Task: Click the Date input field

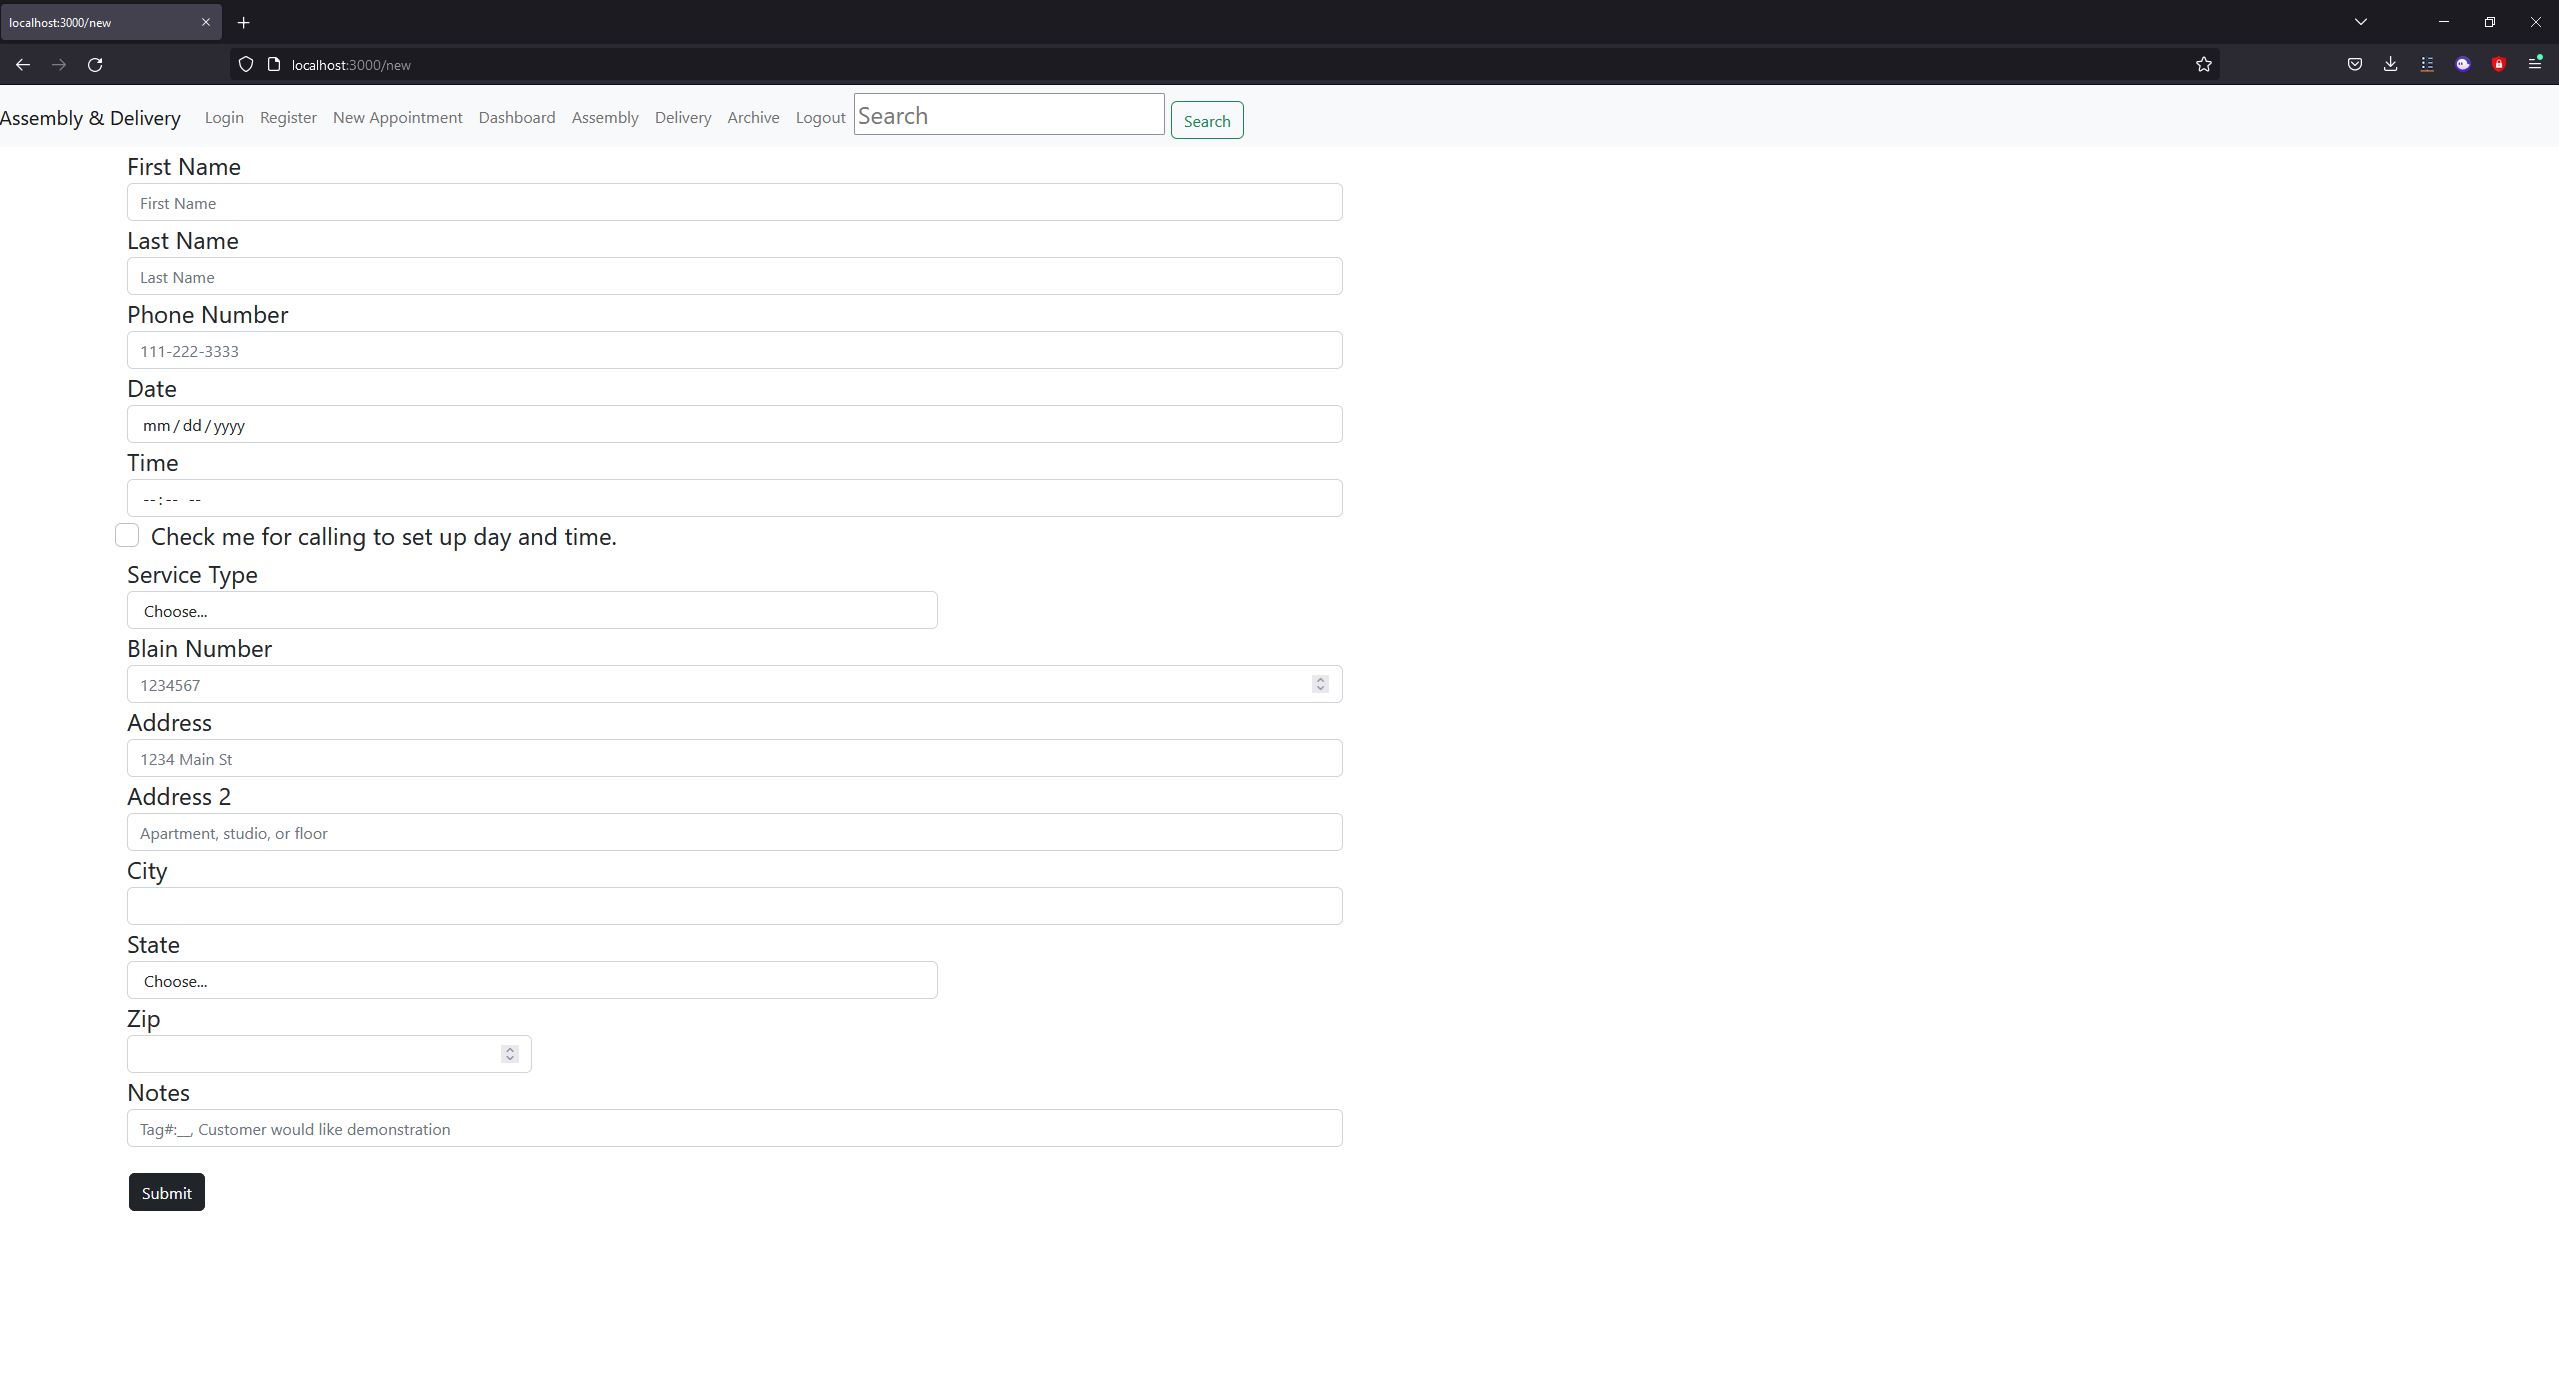Action: pos(734,424)
